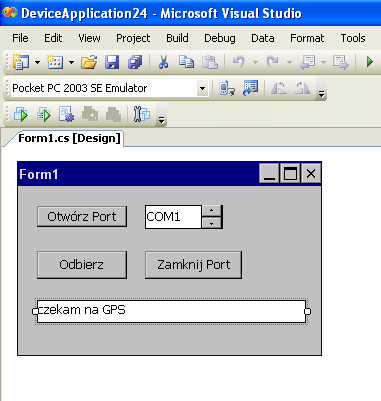Open the Navigate Backward dropdown arrow
This screenshot has height=401, width=381.
coord(323,62)
